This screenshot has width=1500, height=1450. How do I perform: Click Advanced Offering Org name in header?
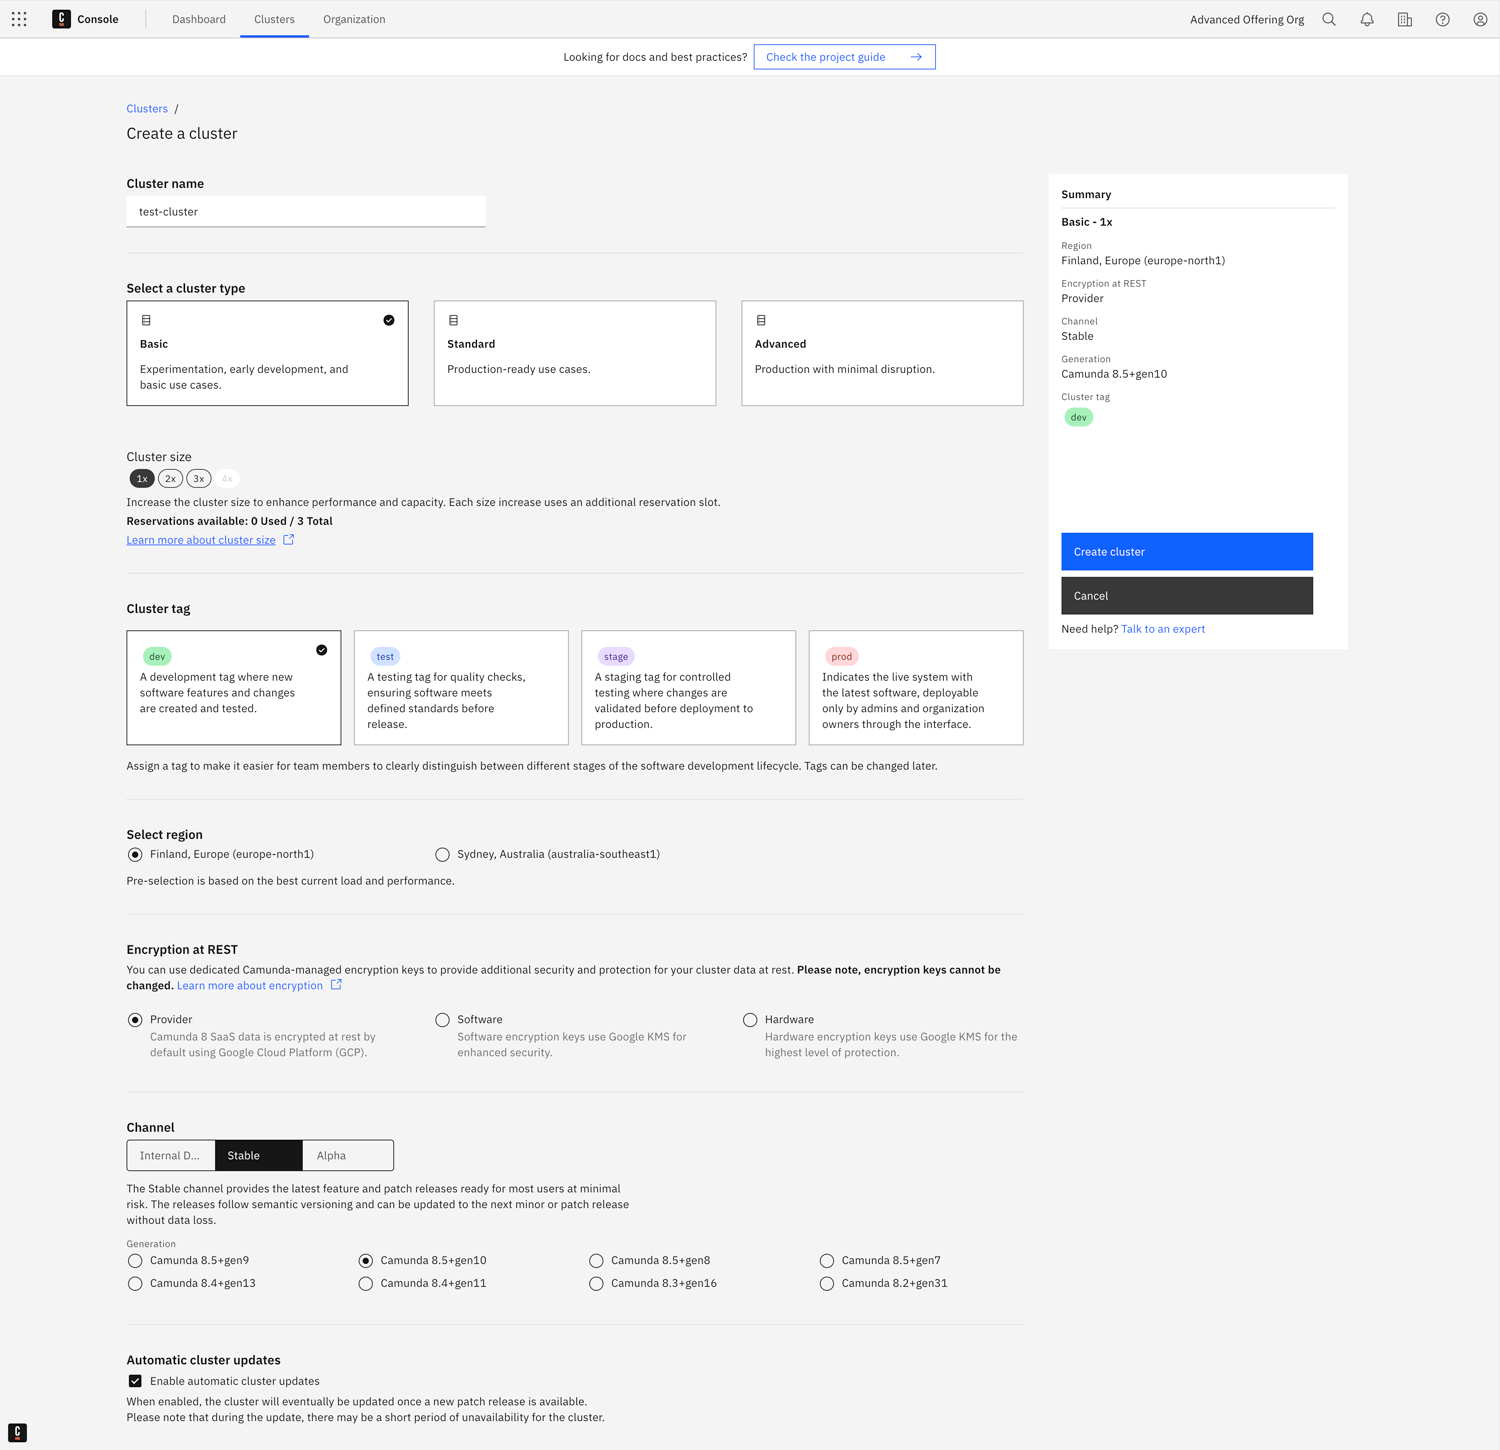(x=1247, y=19)
